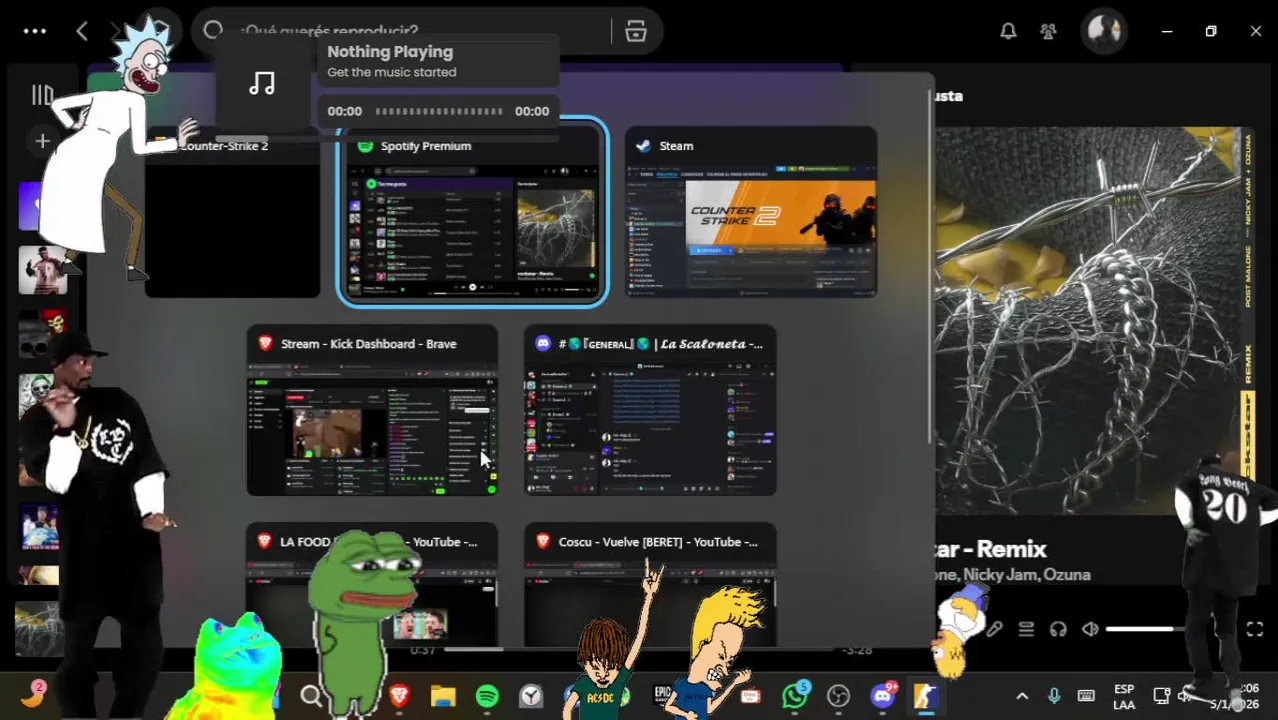Switch to Coscu - Vuelve YouTube window

click(x=650, y=585)
